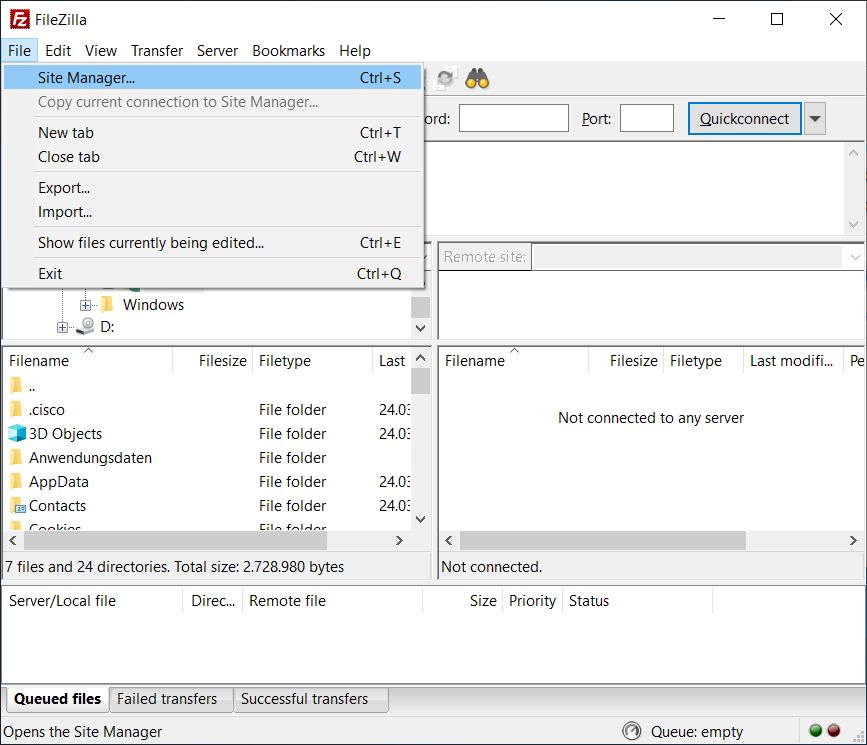
Task: Switch to the Successful transfers tab
Action: click(x=311, y=699)
